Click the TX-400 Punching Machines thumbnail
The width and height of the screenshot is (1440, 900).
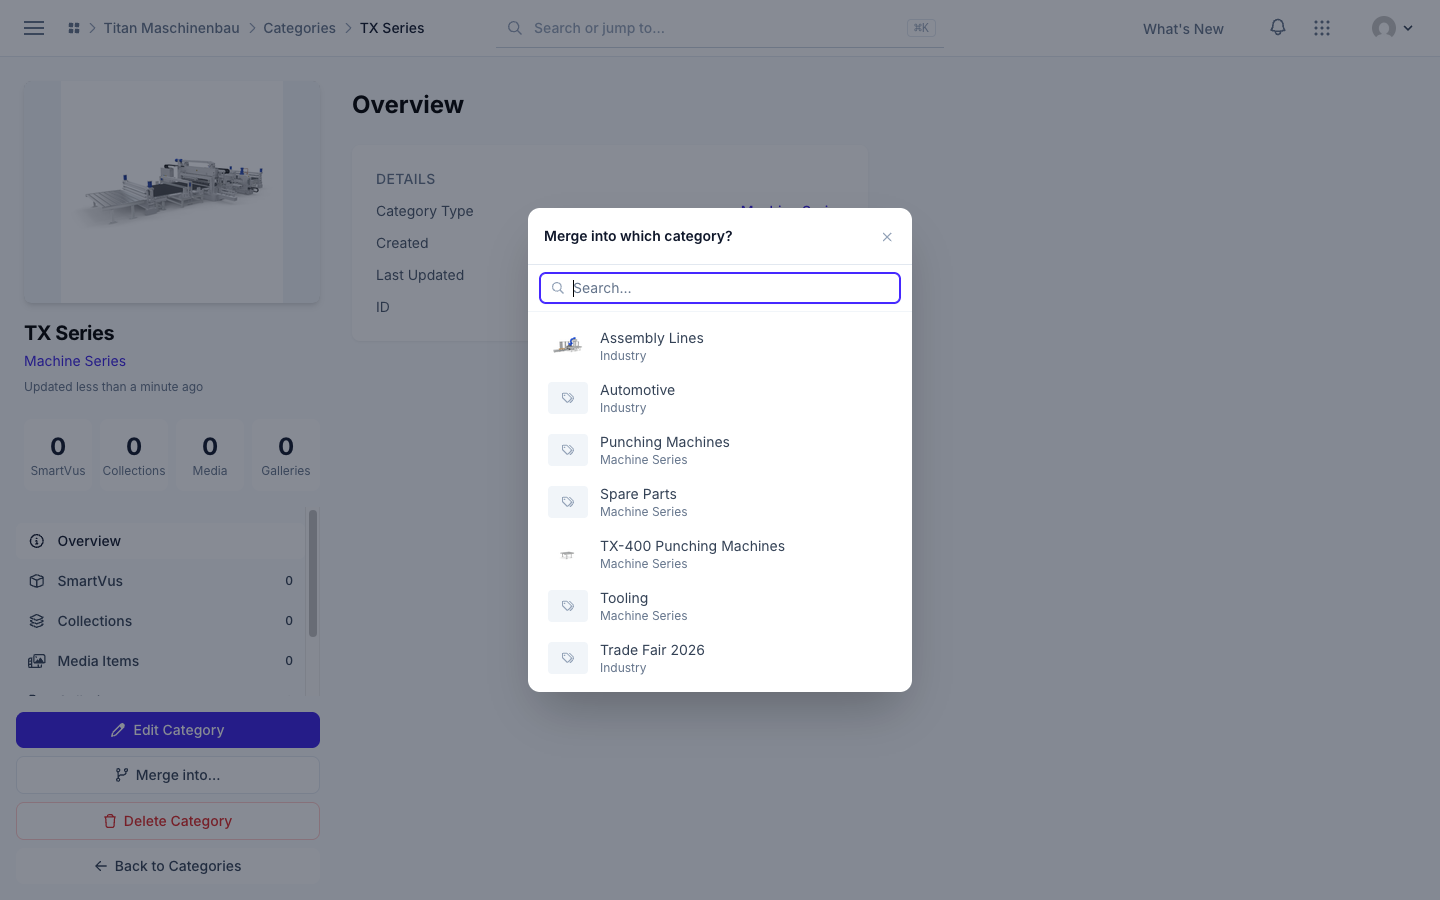(568, 554)
